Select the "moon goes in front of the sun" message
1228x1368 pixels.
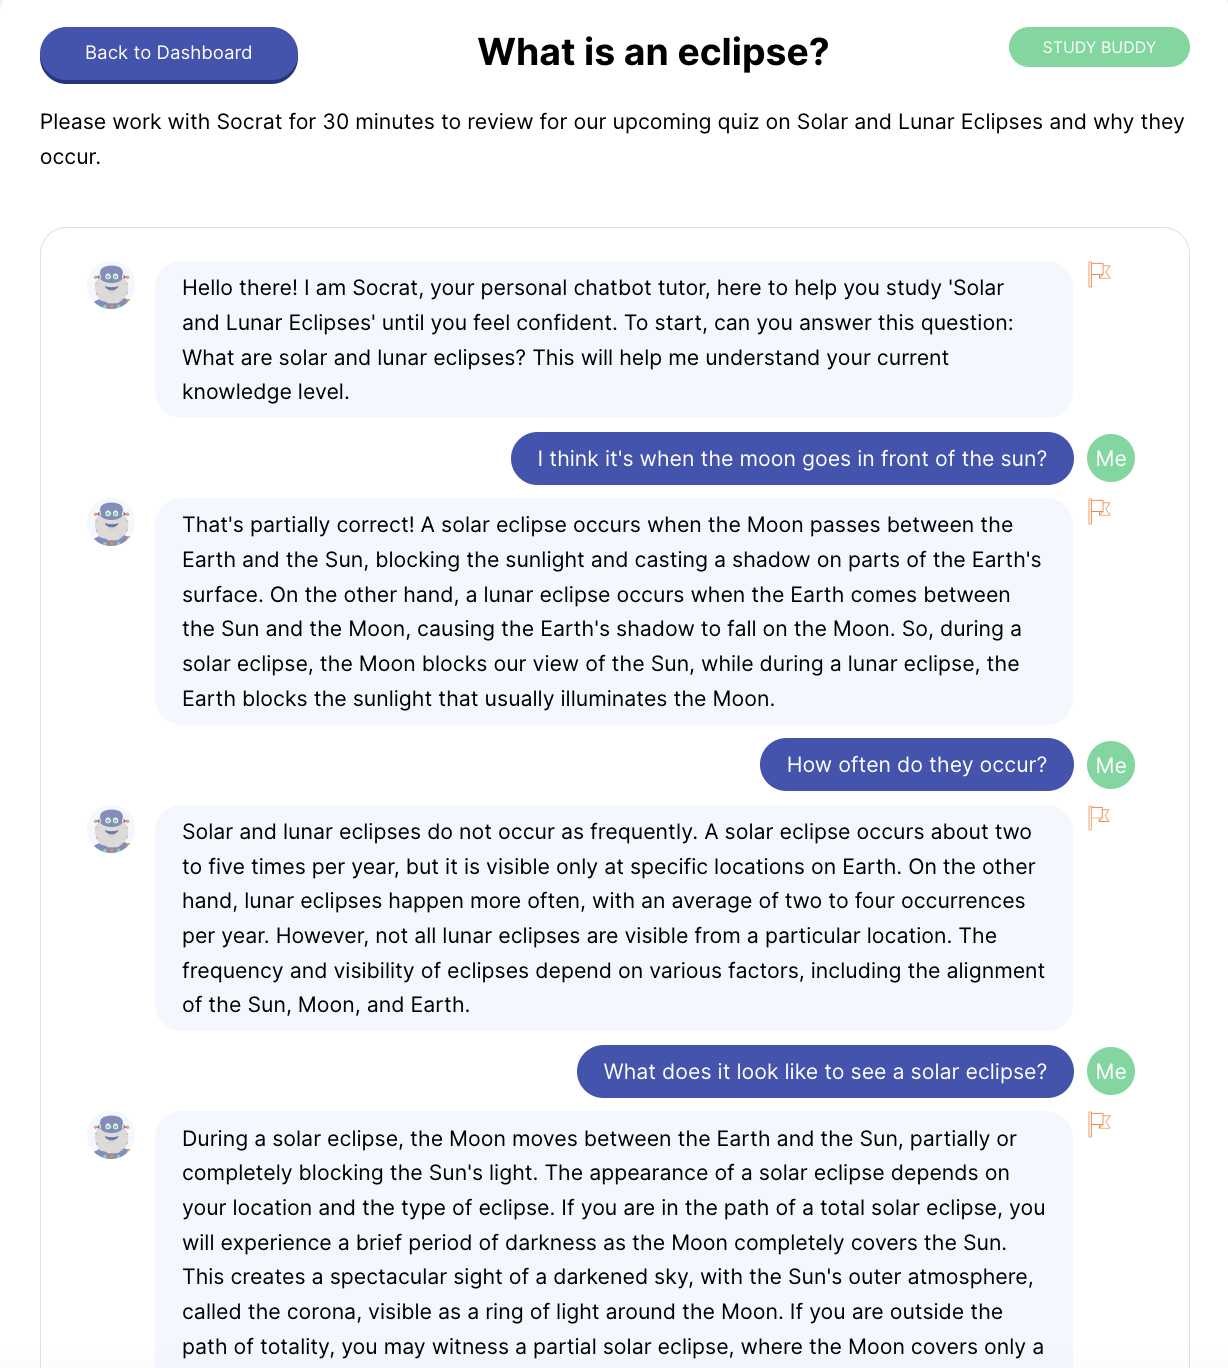point(791,459)
